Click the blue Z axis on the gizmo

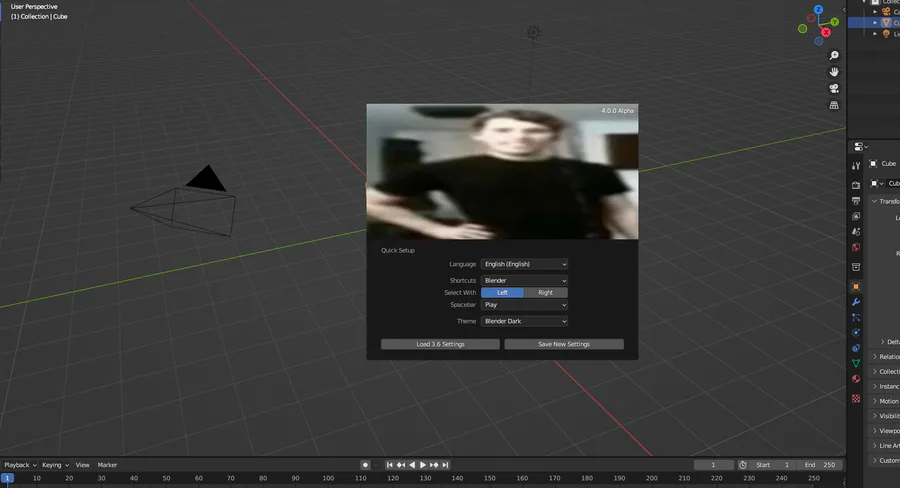pyautogui.click(x=818, y=10)
